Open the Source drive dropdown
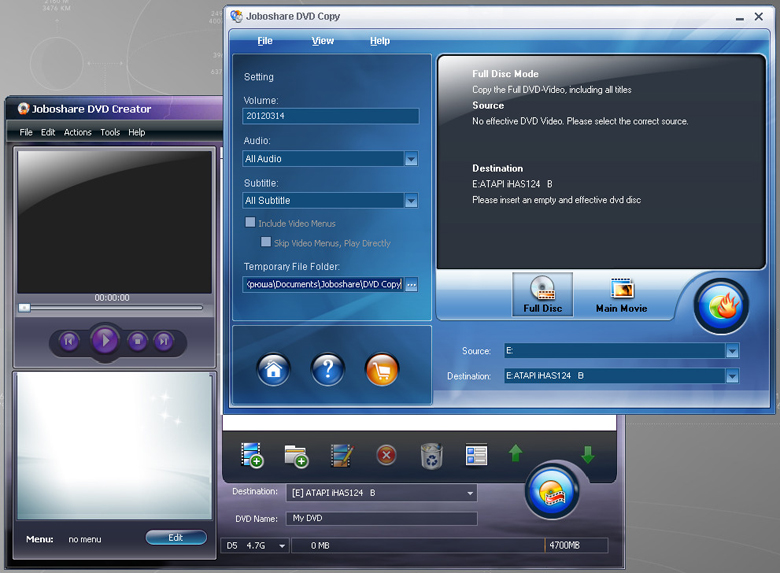This screenshot has height=573, width=780. [x=732, y=351]
